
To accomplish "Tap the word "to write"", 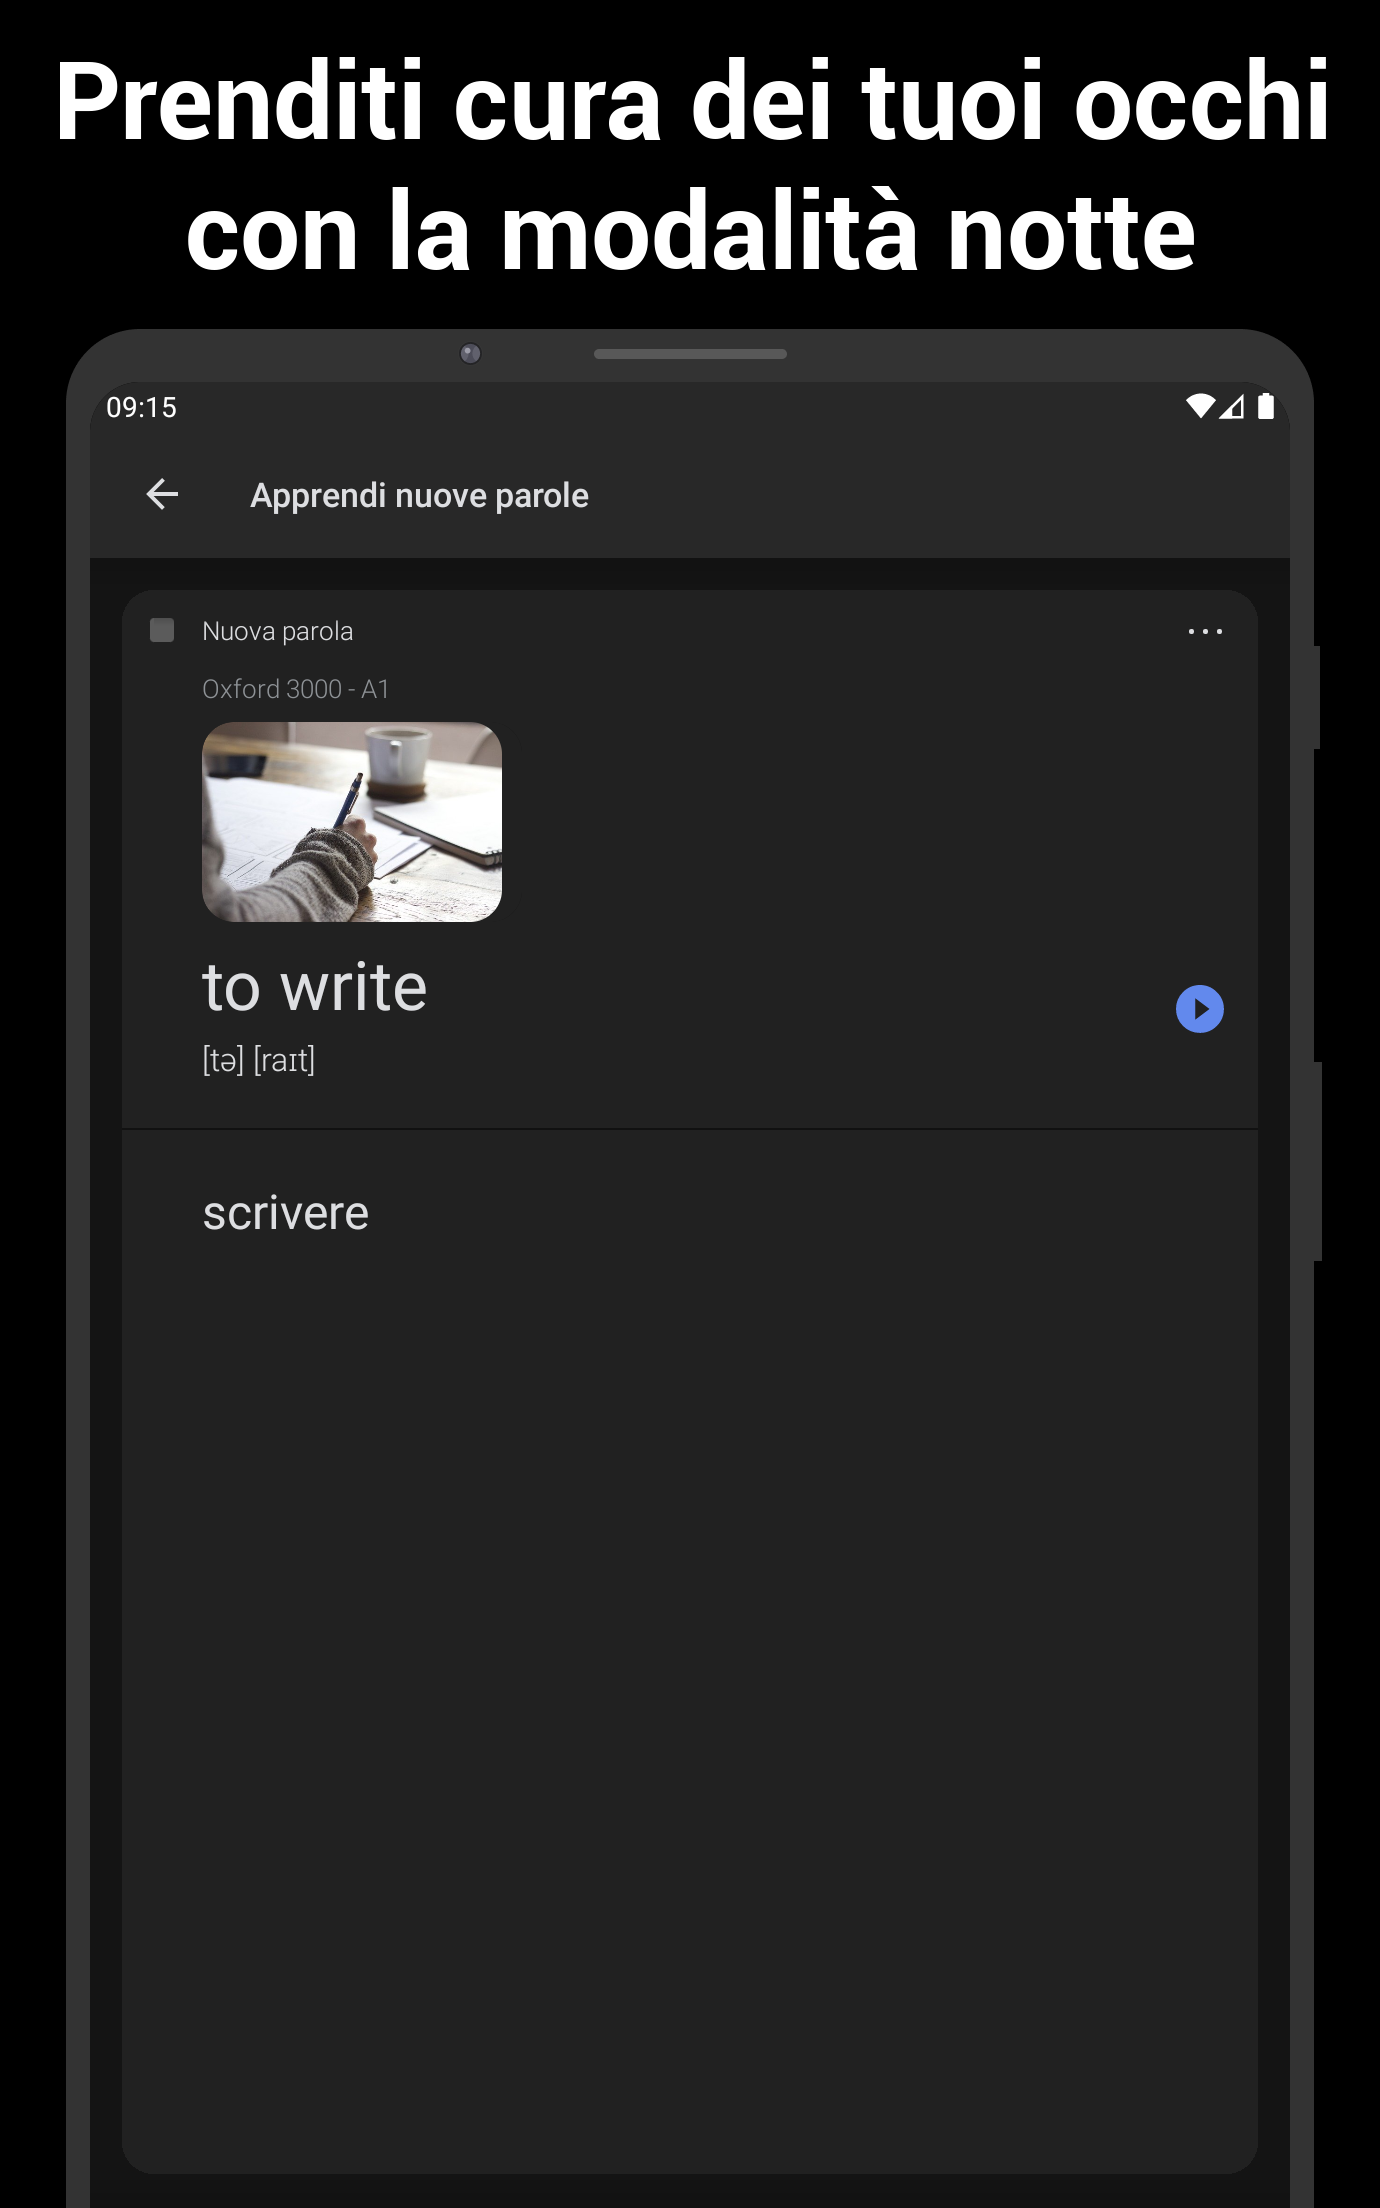I will tap(315, 987).
